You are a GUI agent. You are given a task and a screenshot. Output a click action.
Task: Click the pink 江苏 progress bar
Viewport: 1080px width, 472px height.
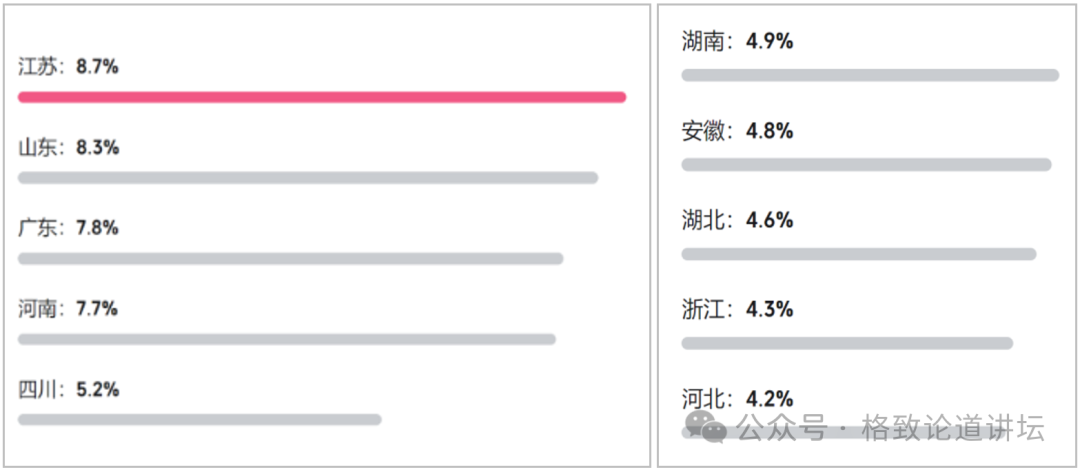[x=322, y=97]
